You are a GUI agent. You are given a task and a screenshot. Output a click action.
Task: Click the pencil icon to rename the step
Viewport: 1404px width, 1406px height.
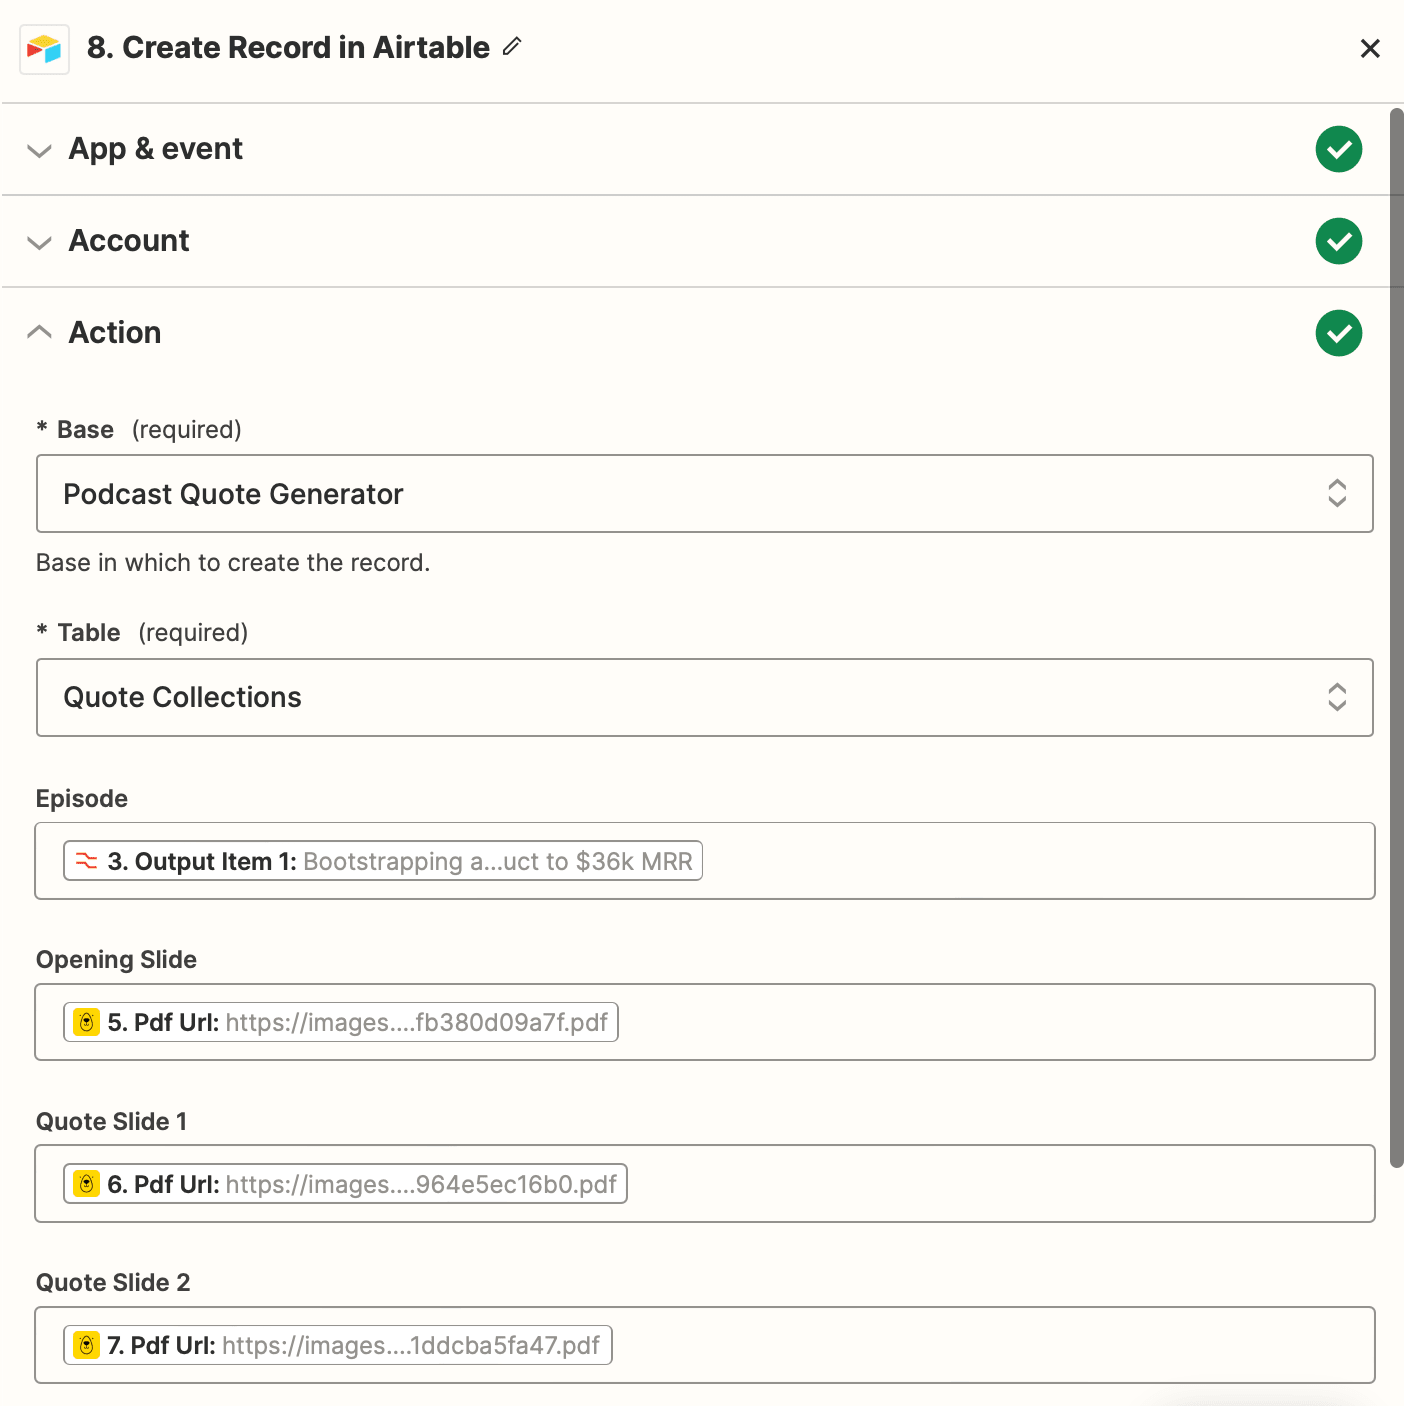click(x=512, y=47)
